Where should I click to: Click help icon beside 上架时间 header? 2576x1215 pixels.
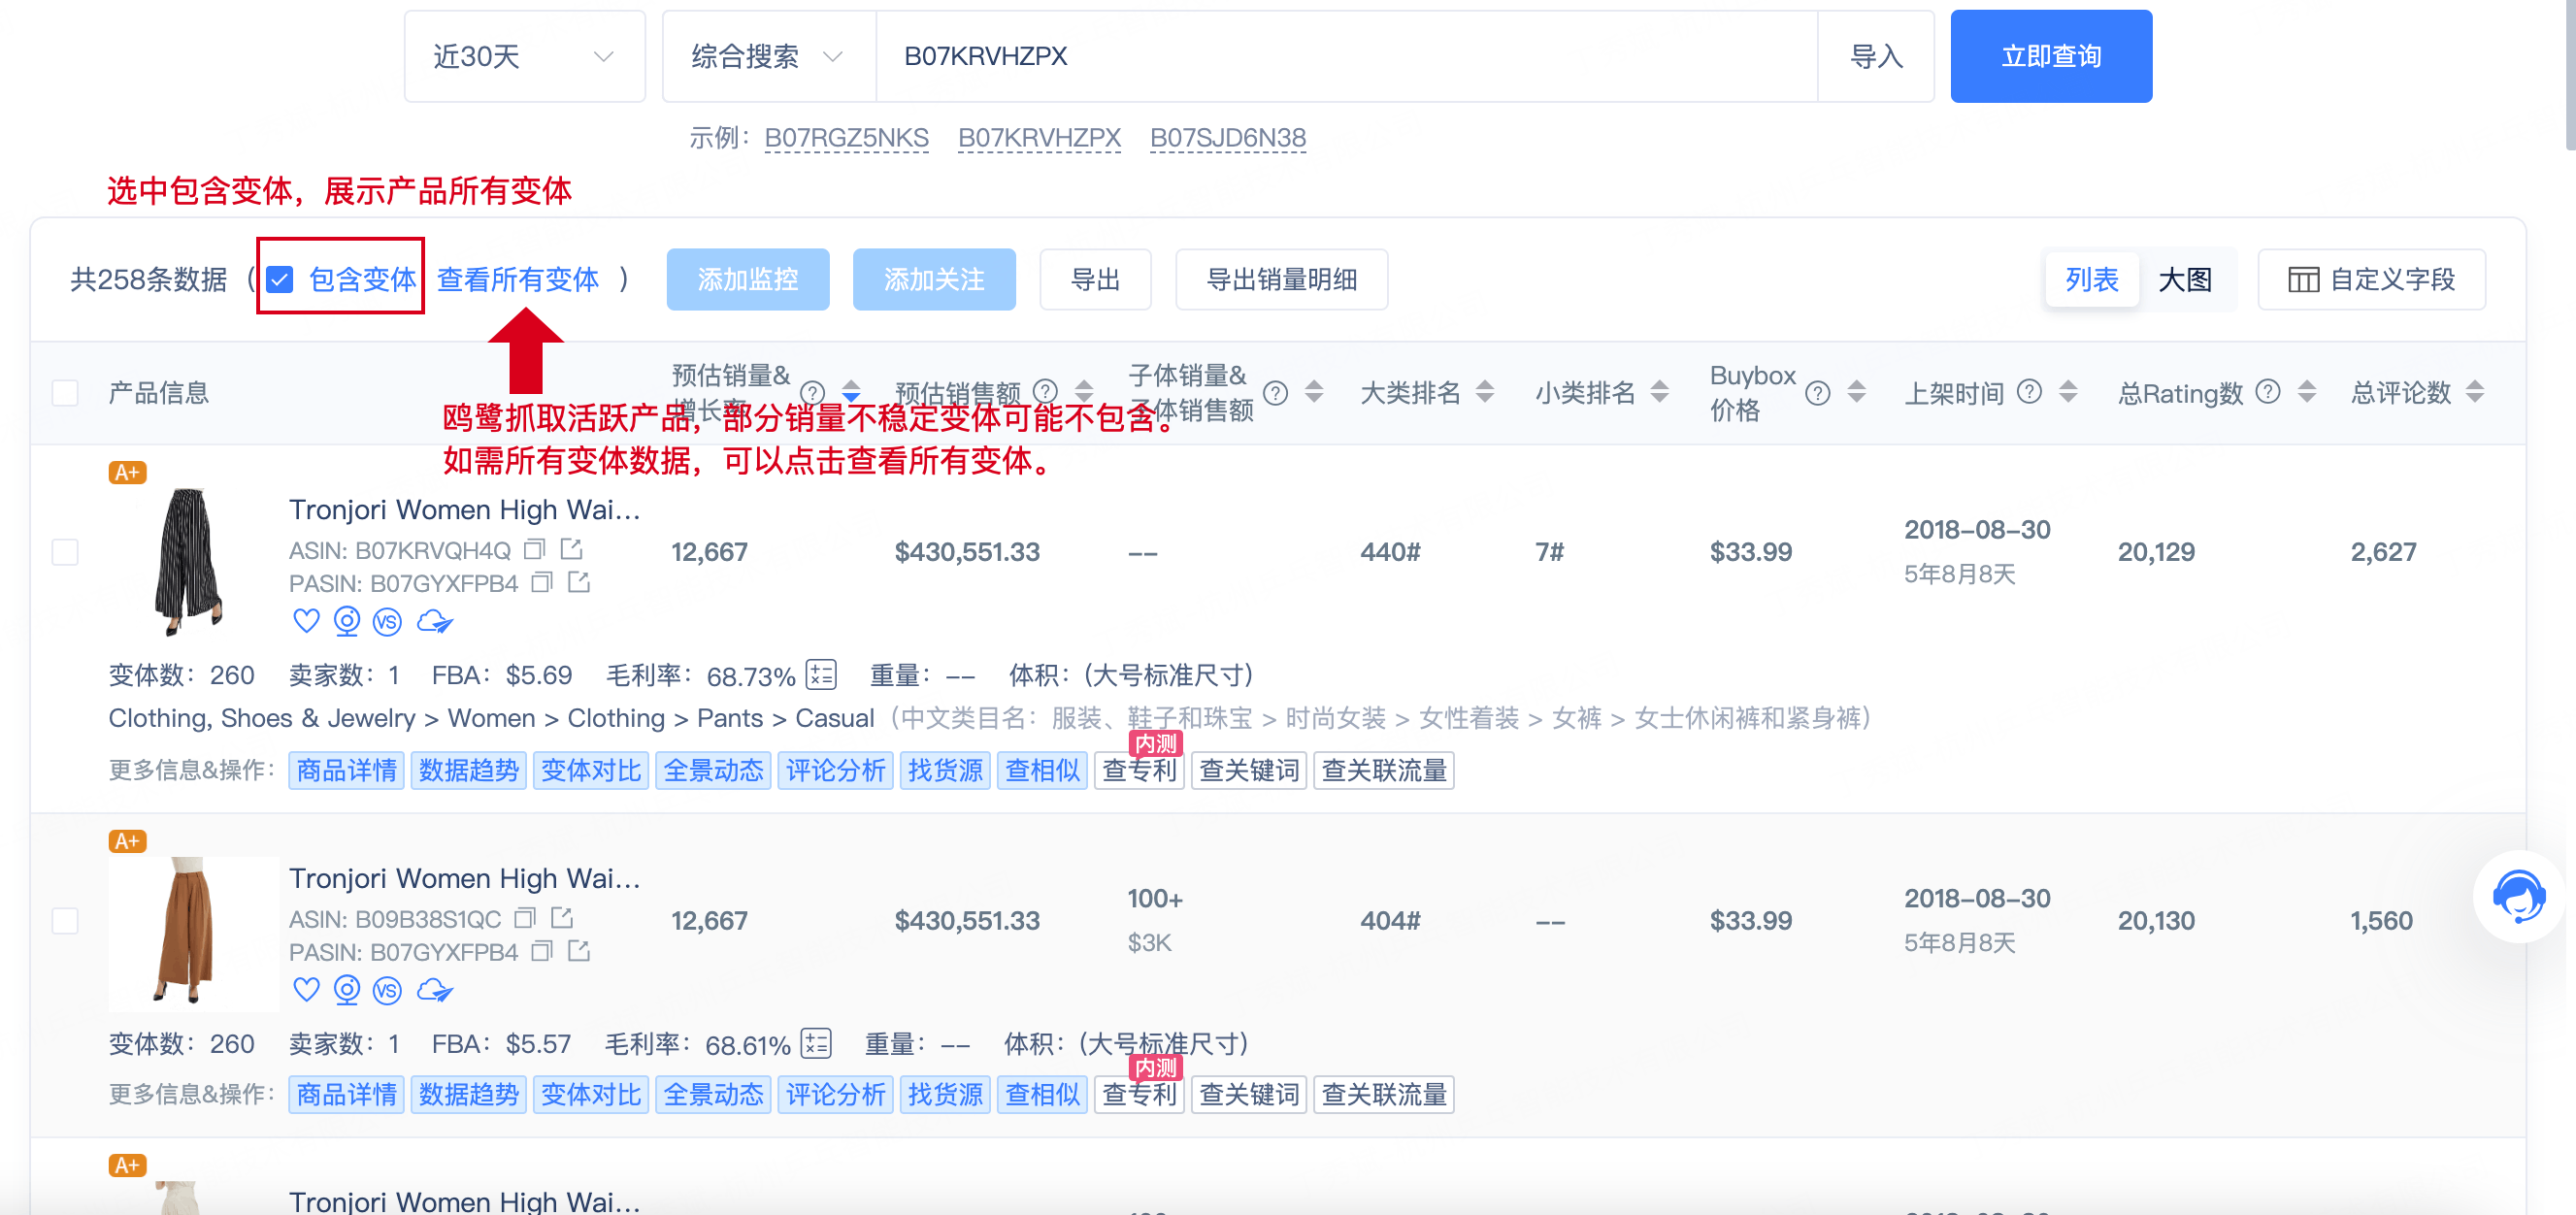pos(2029,392)
